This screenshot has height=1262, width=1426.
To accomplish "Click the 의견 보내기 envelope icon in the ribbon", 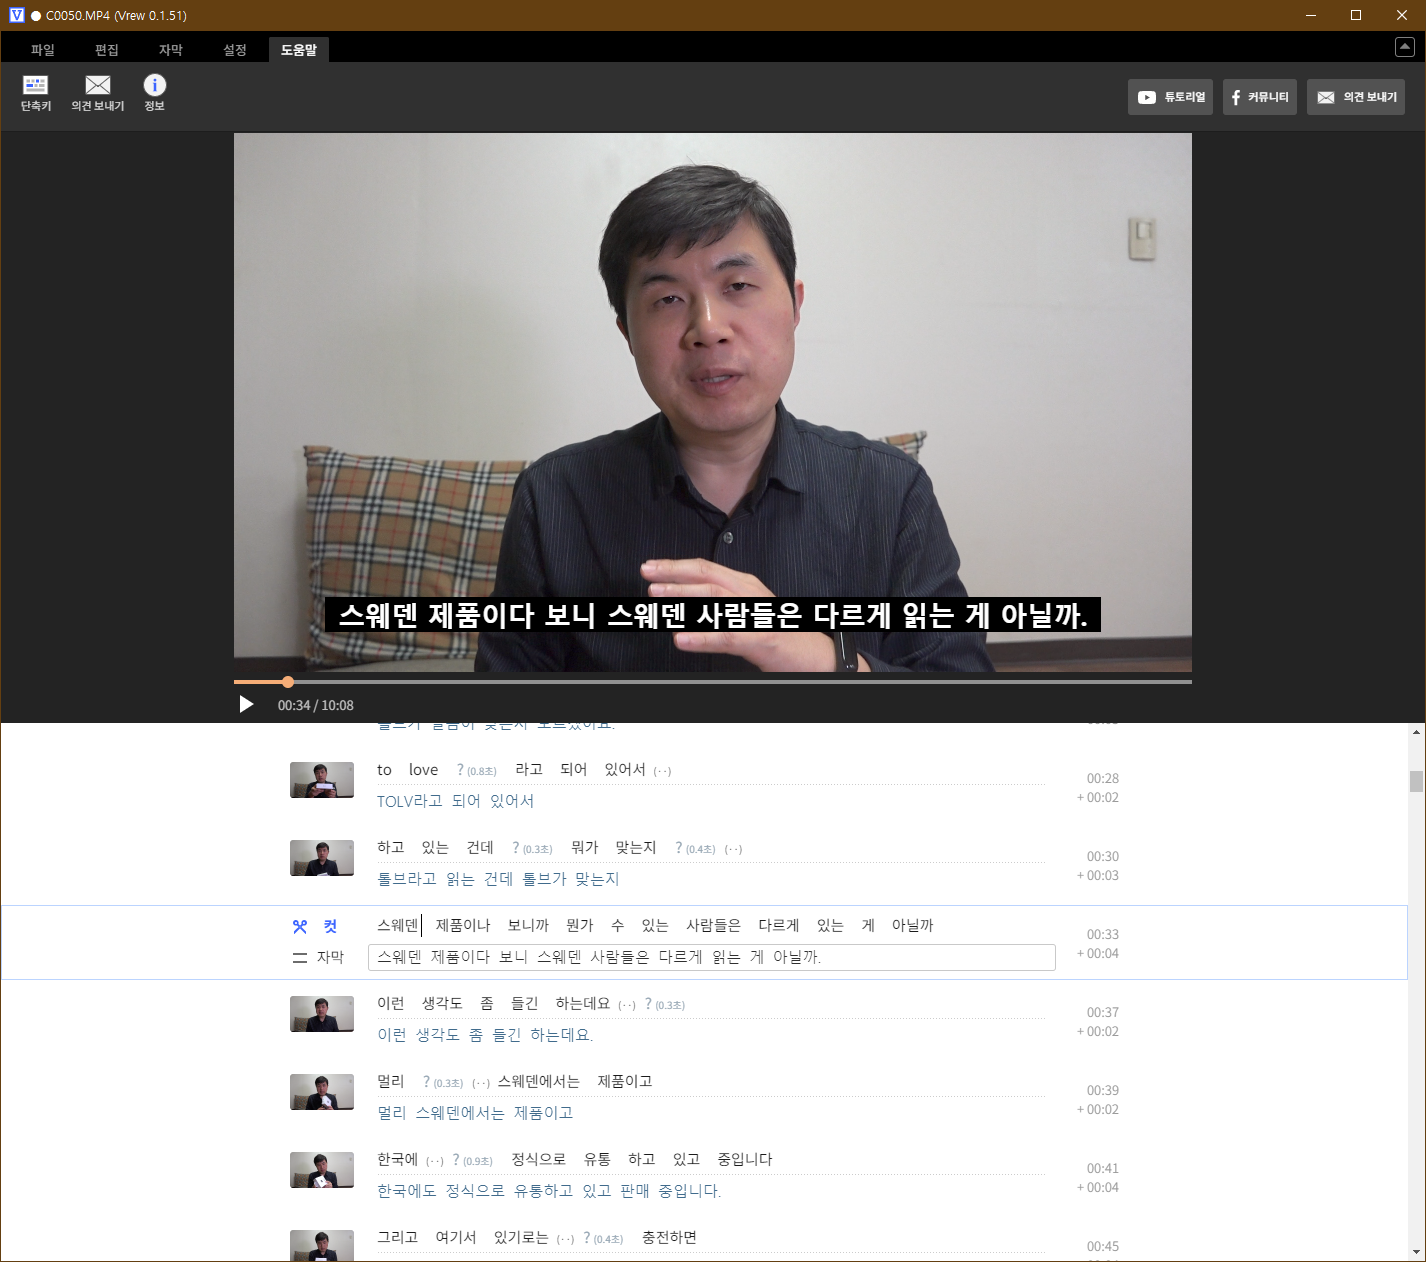I will pos(98,93).
